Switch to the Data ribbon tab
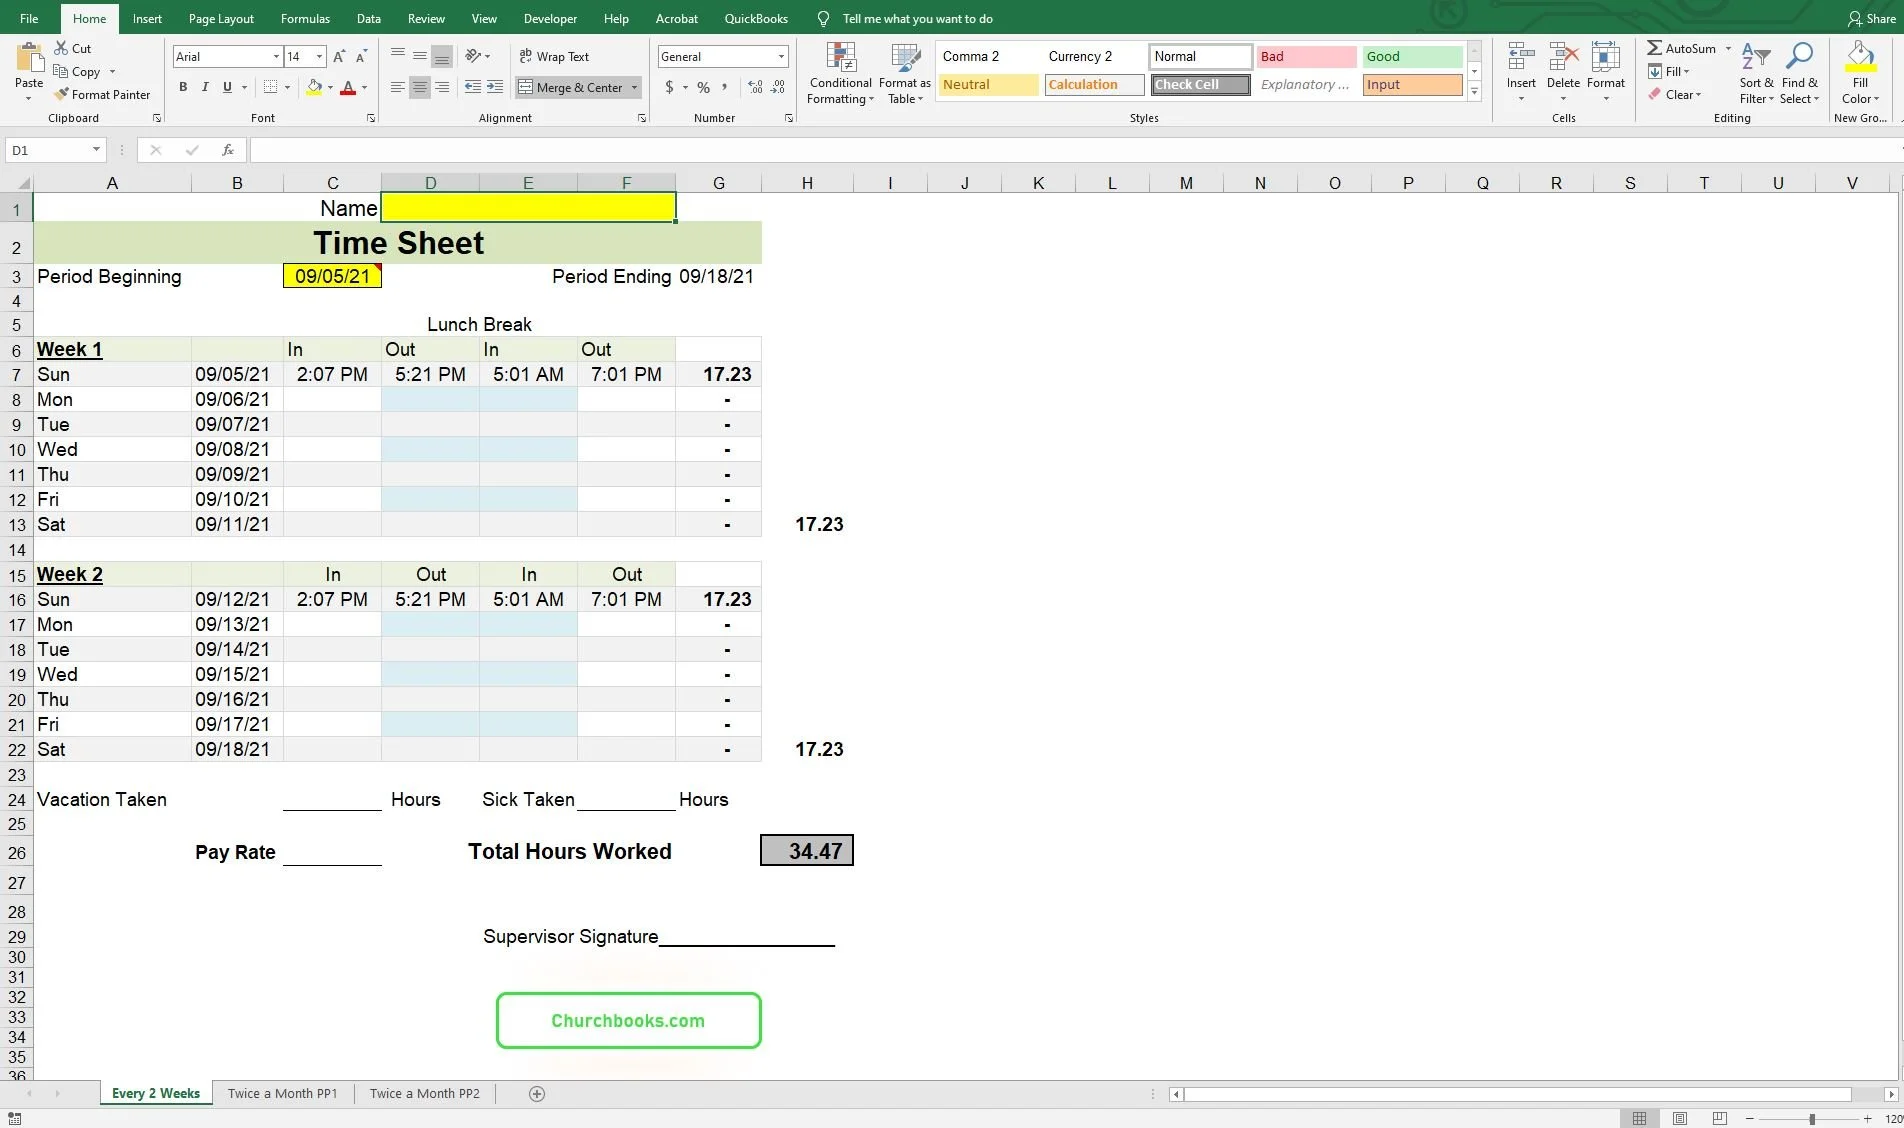Viewport: 1904px width, 1128px height. pyautogui.click(x=368, y=18)
